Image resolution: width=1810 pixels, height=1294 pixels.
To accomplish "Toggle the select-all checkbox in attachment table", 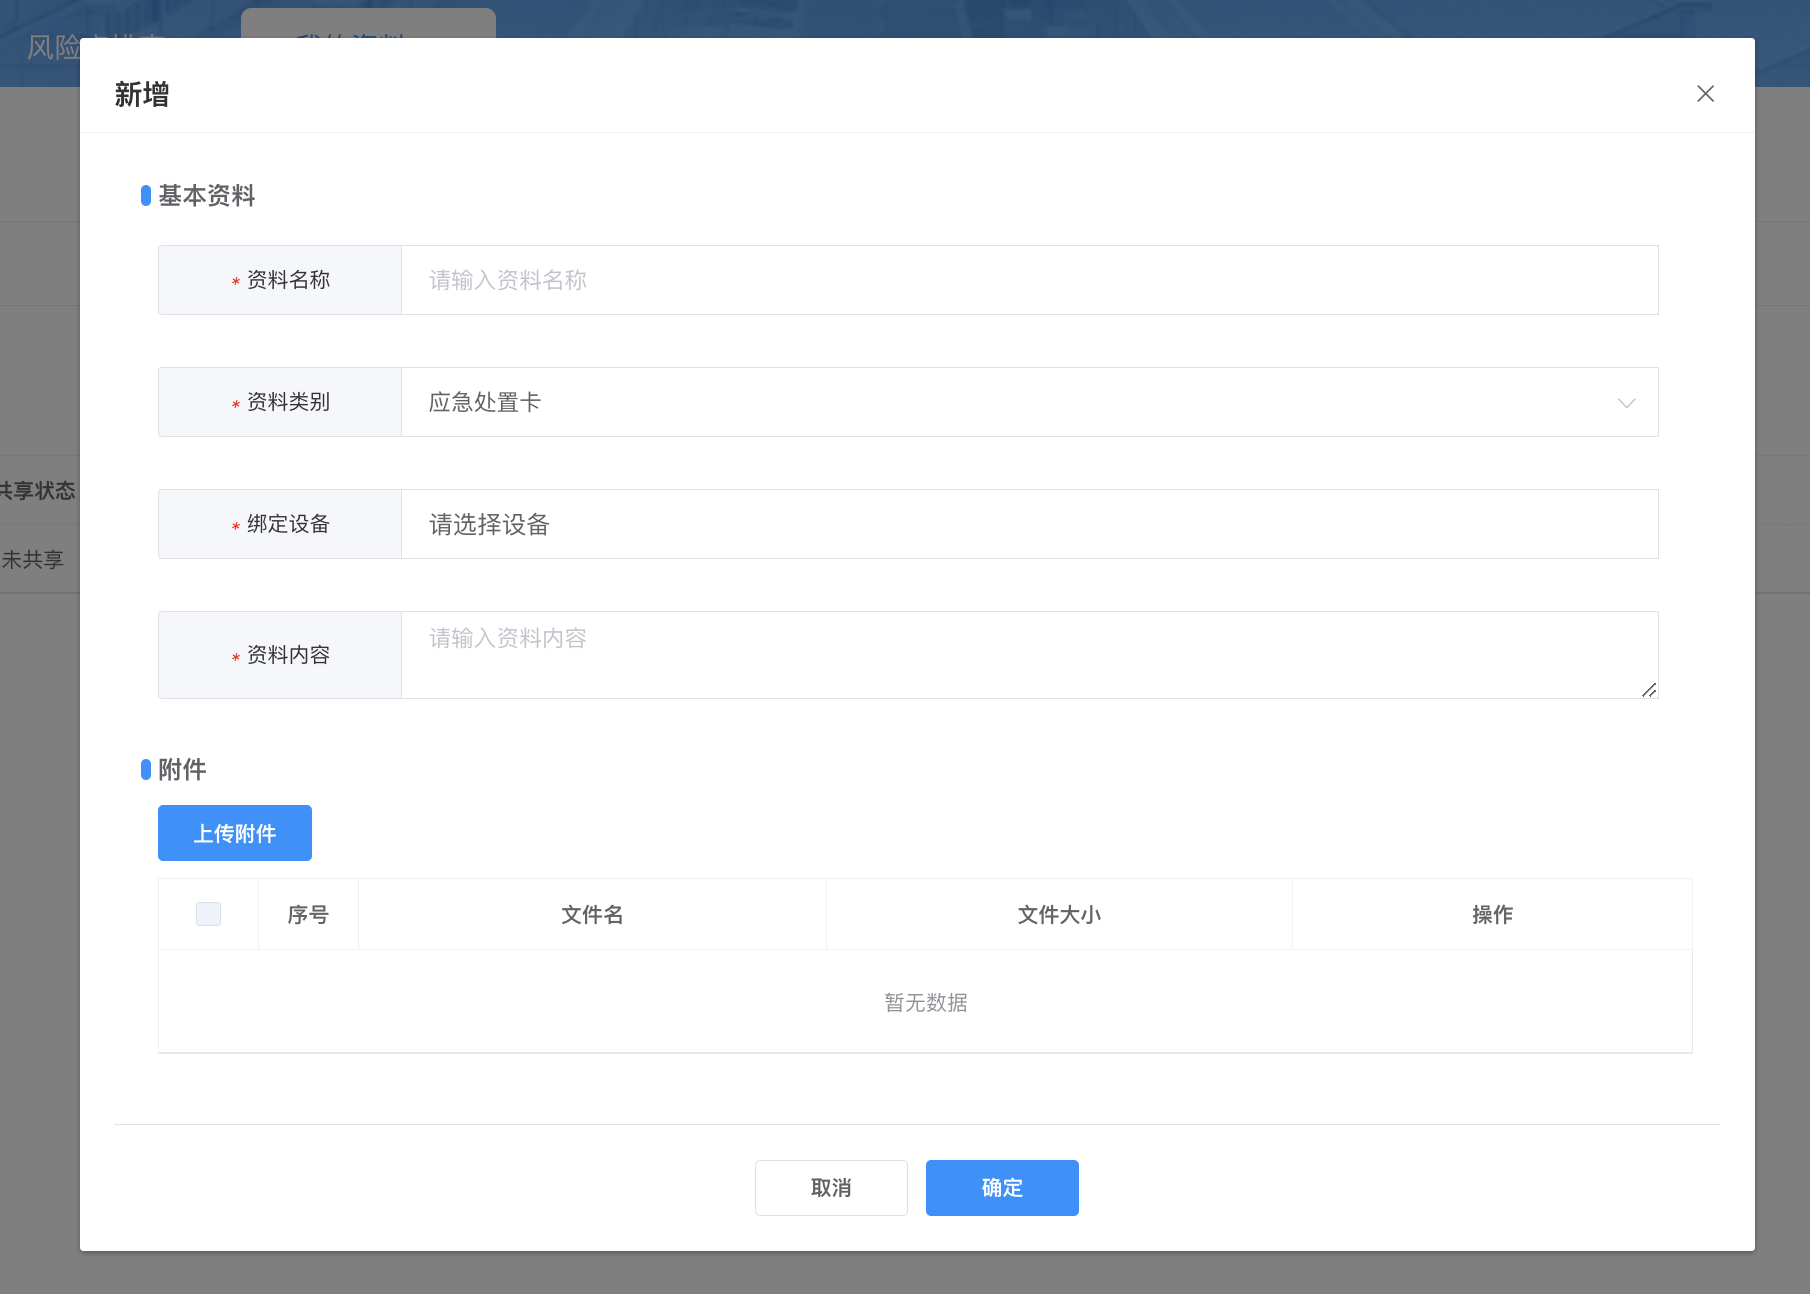I will (x=208, y=914).
